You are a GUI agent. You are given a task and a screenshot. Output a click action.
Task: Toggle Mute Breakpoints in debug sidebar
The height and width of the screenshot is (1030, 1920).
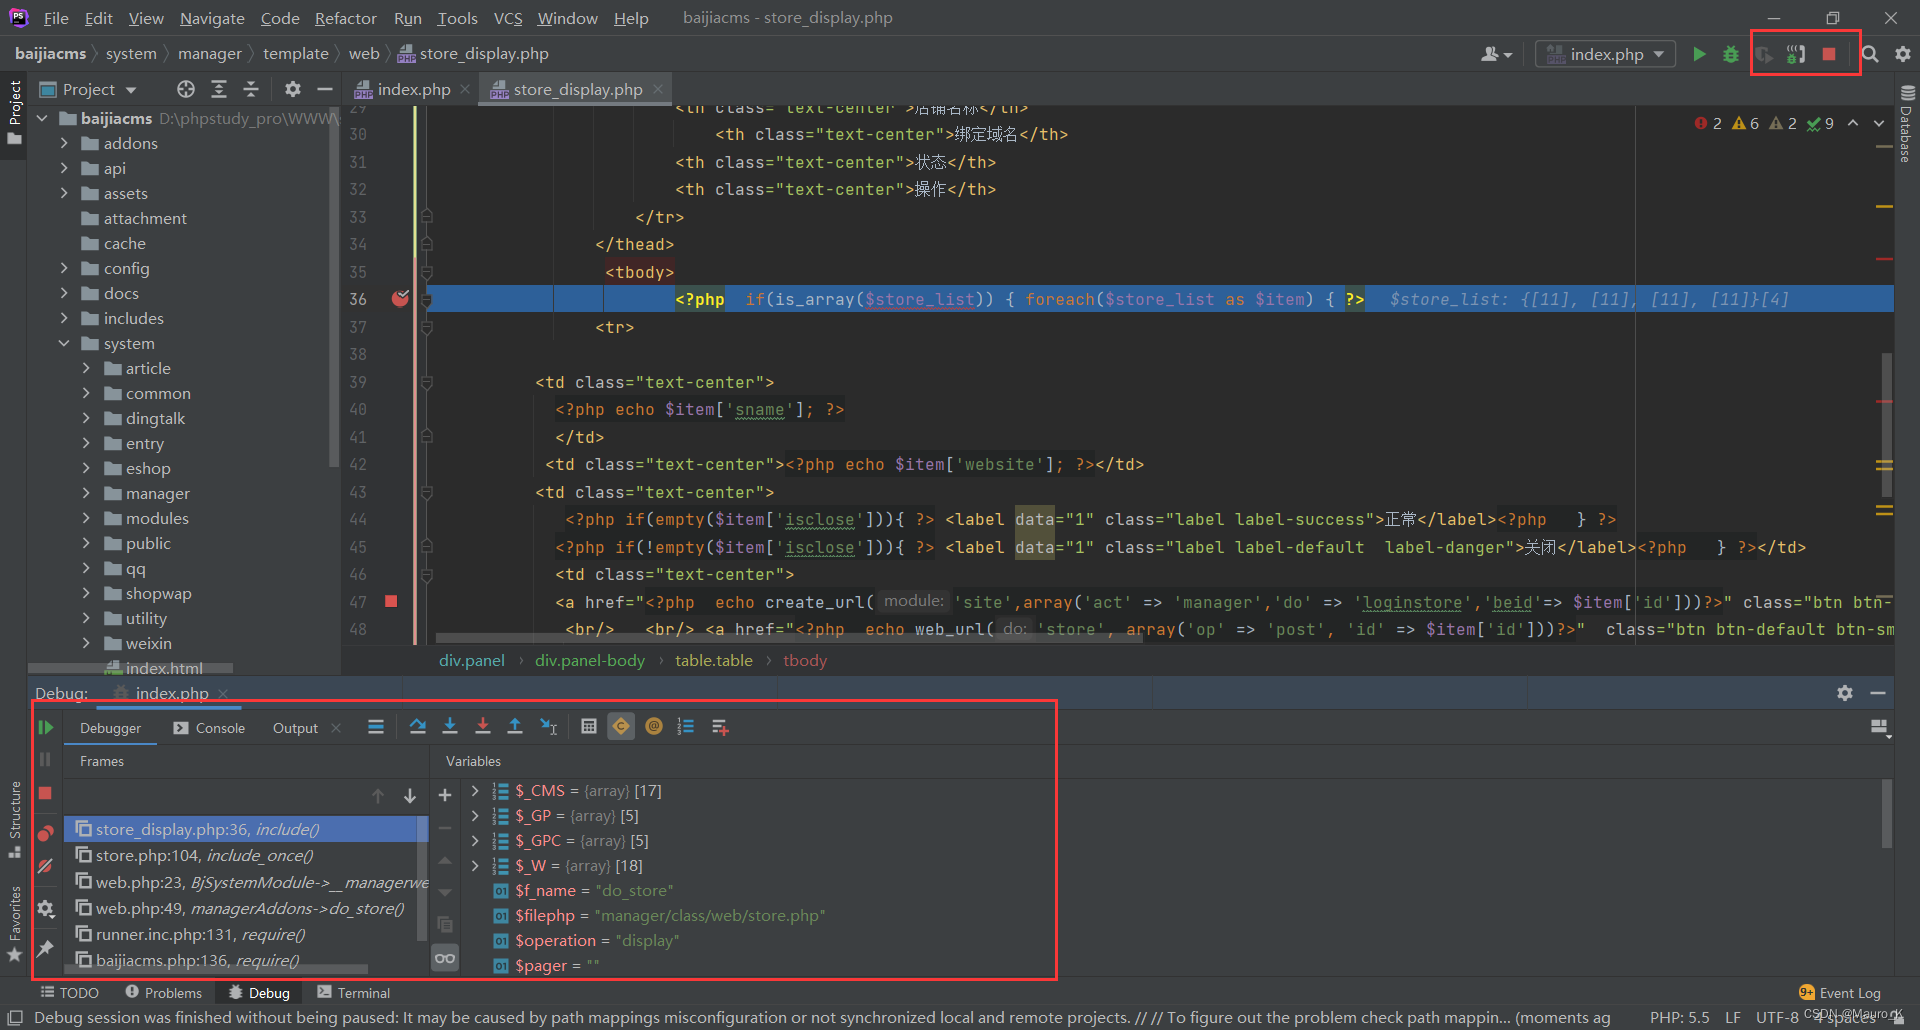coord(46,866)
